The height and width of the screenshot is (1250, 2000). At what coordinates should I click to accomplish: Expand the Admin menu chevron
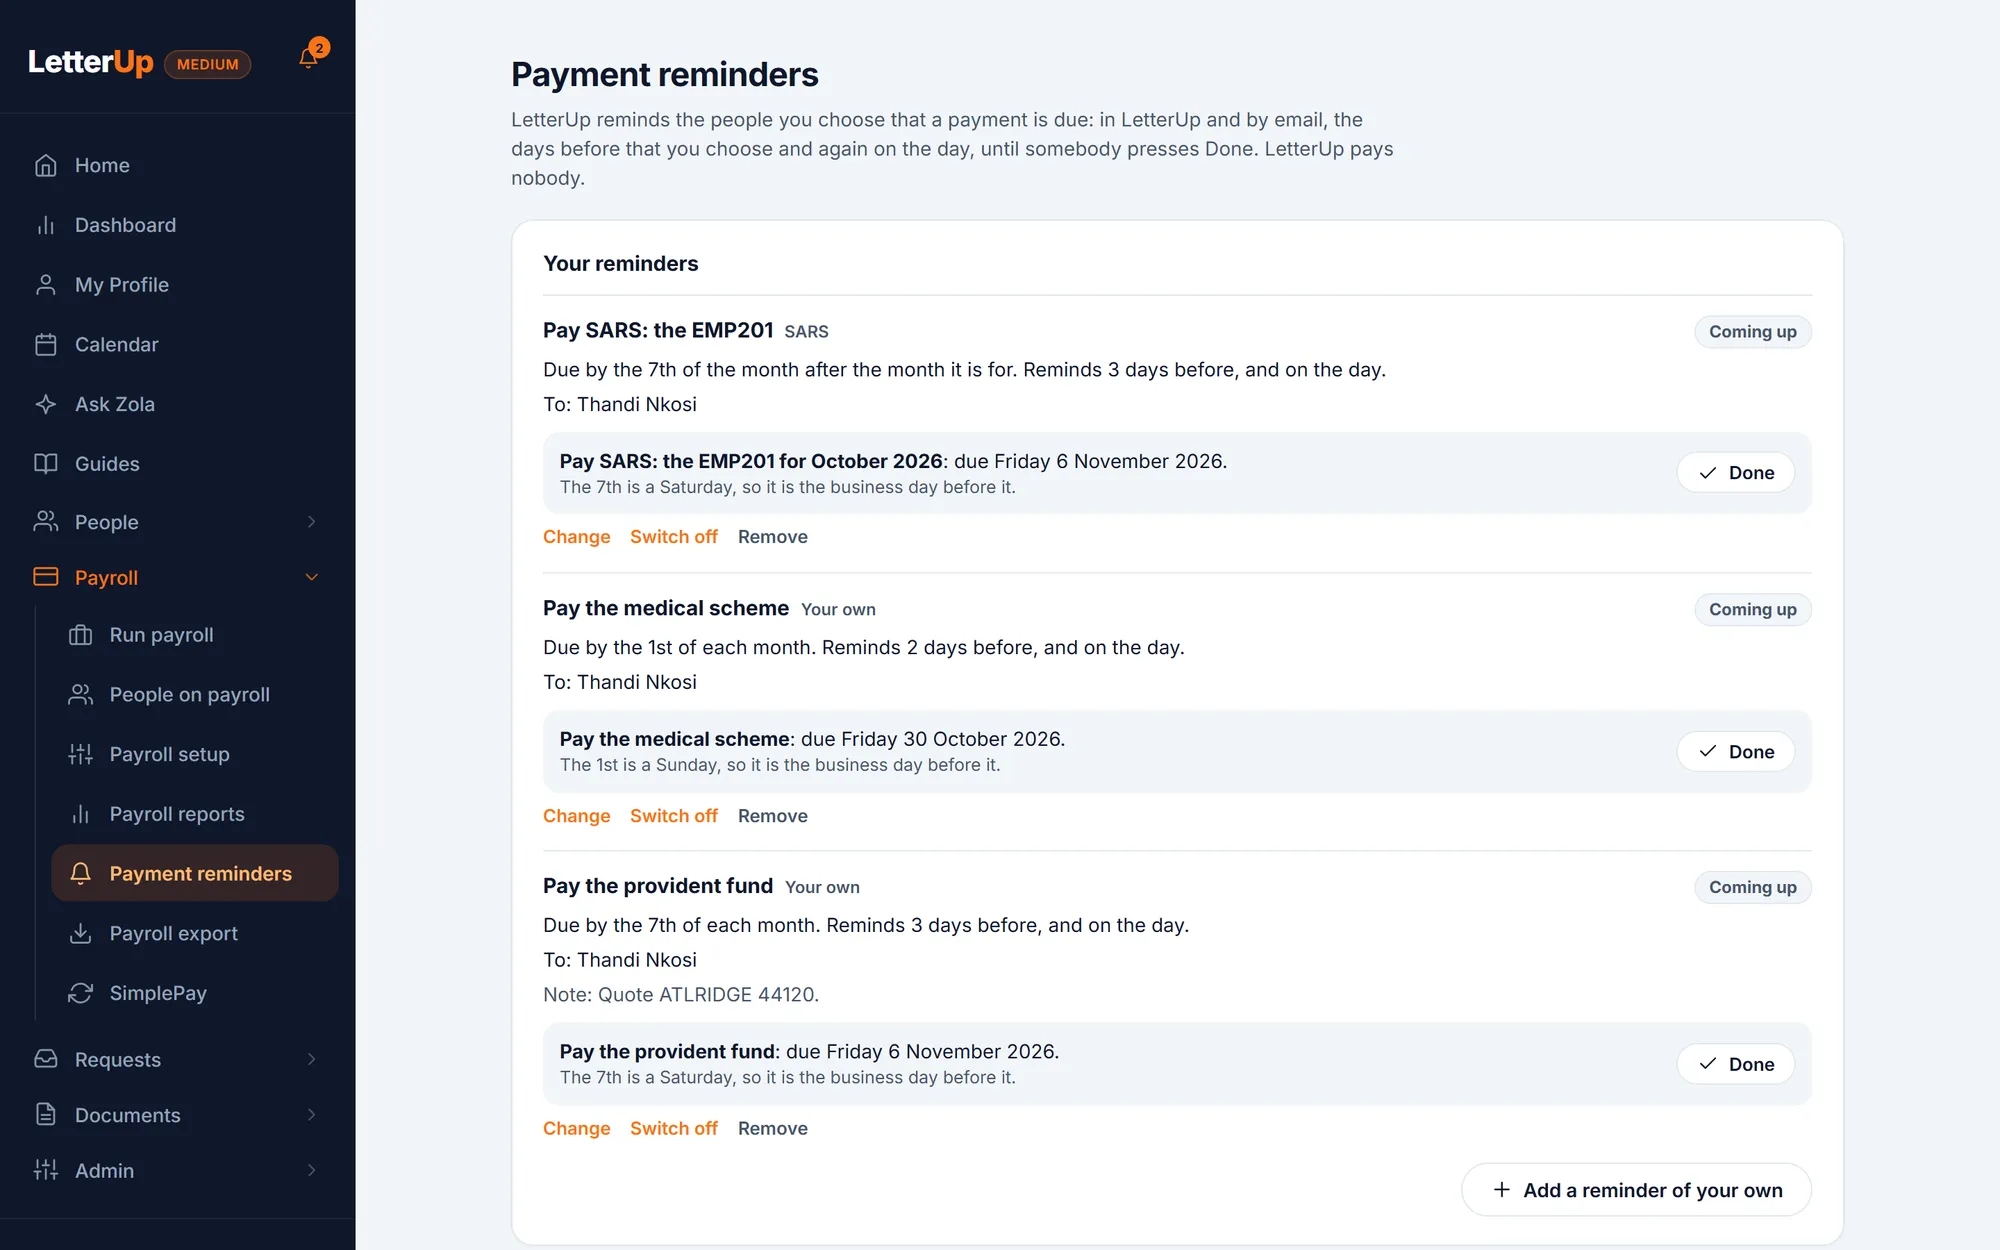(x=312, y=1170)
